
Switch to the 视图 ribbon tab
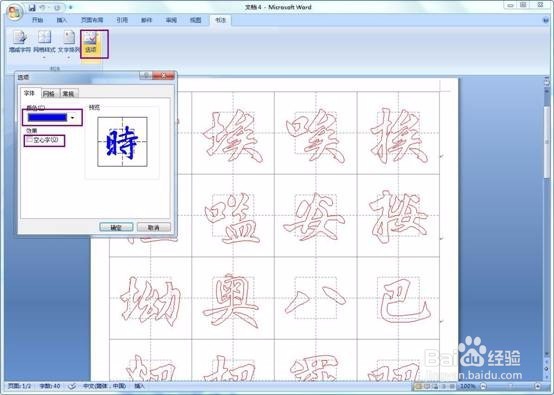[196, 20]
